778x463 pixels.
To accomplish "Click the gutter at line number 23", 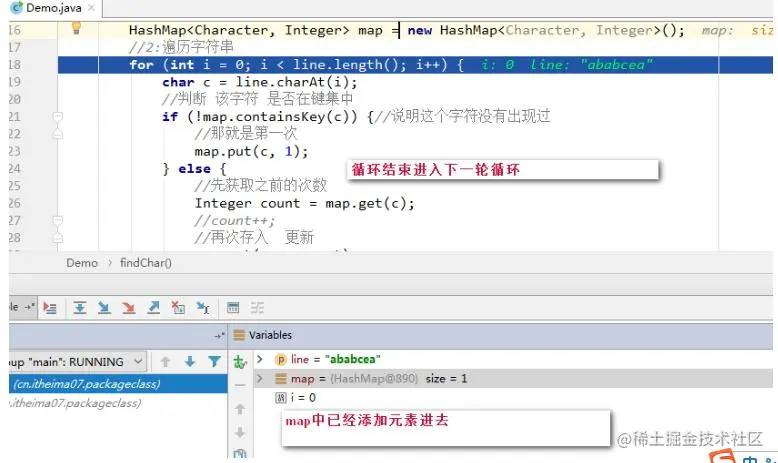I will [x=15, y=151].
